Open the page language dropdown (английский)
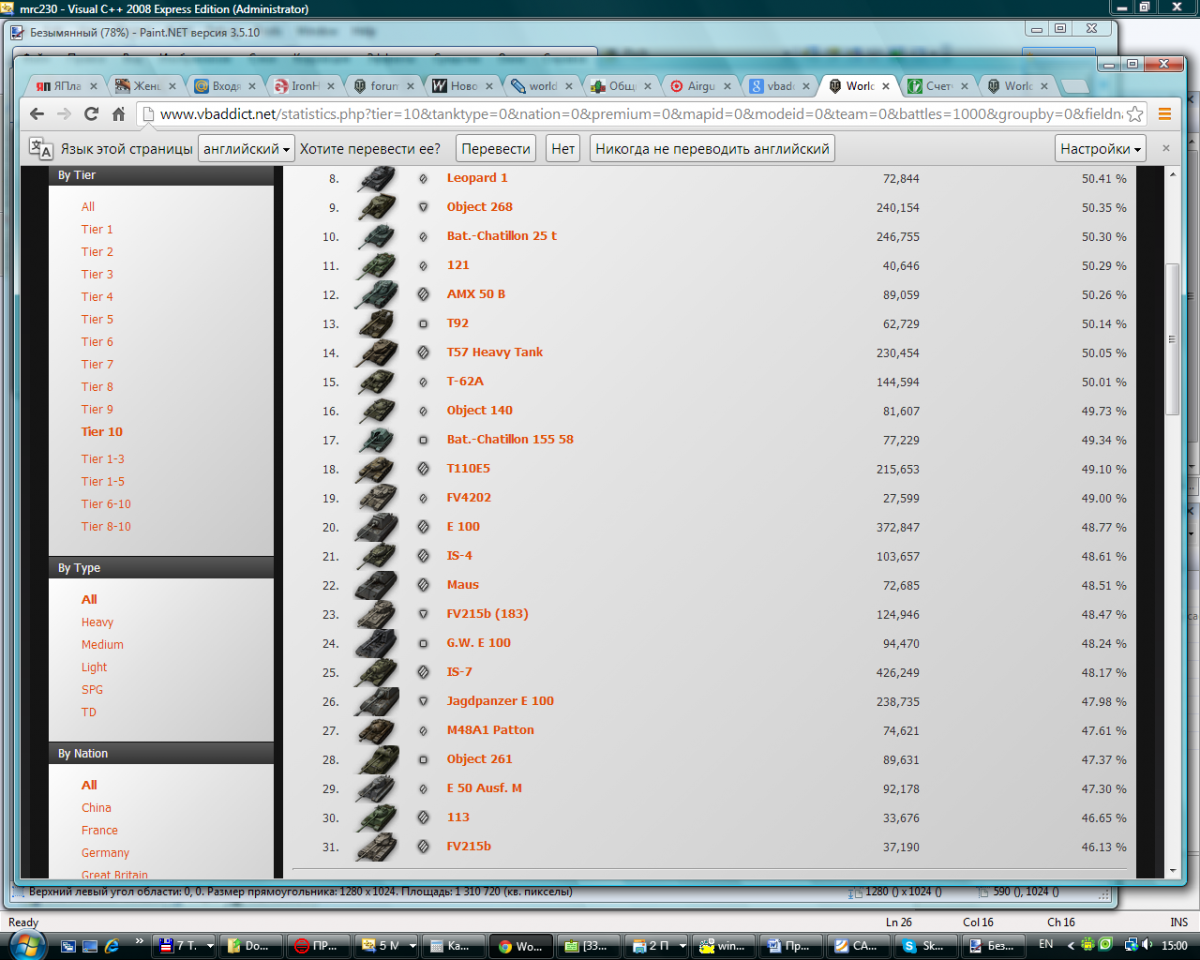The image size is (1200, 960). tap(246, 149)
